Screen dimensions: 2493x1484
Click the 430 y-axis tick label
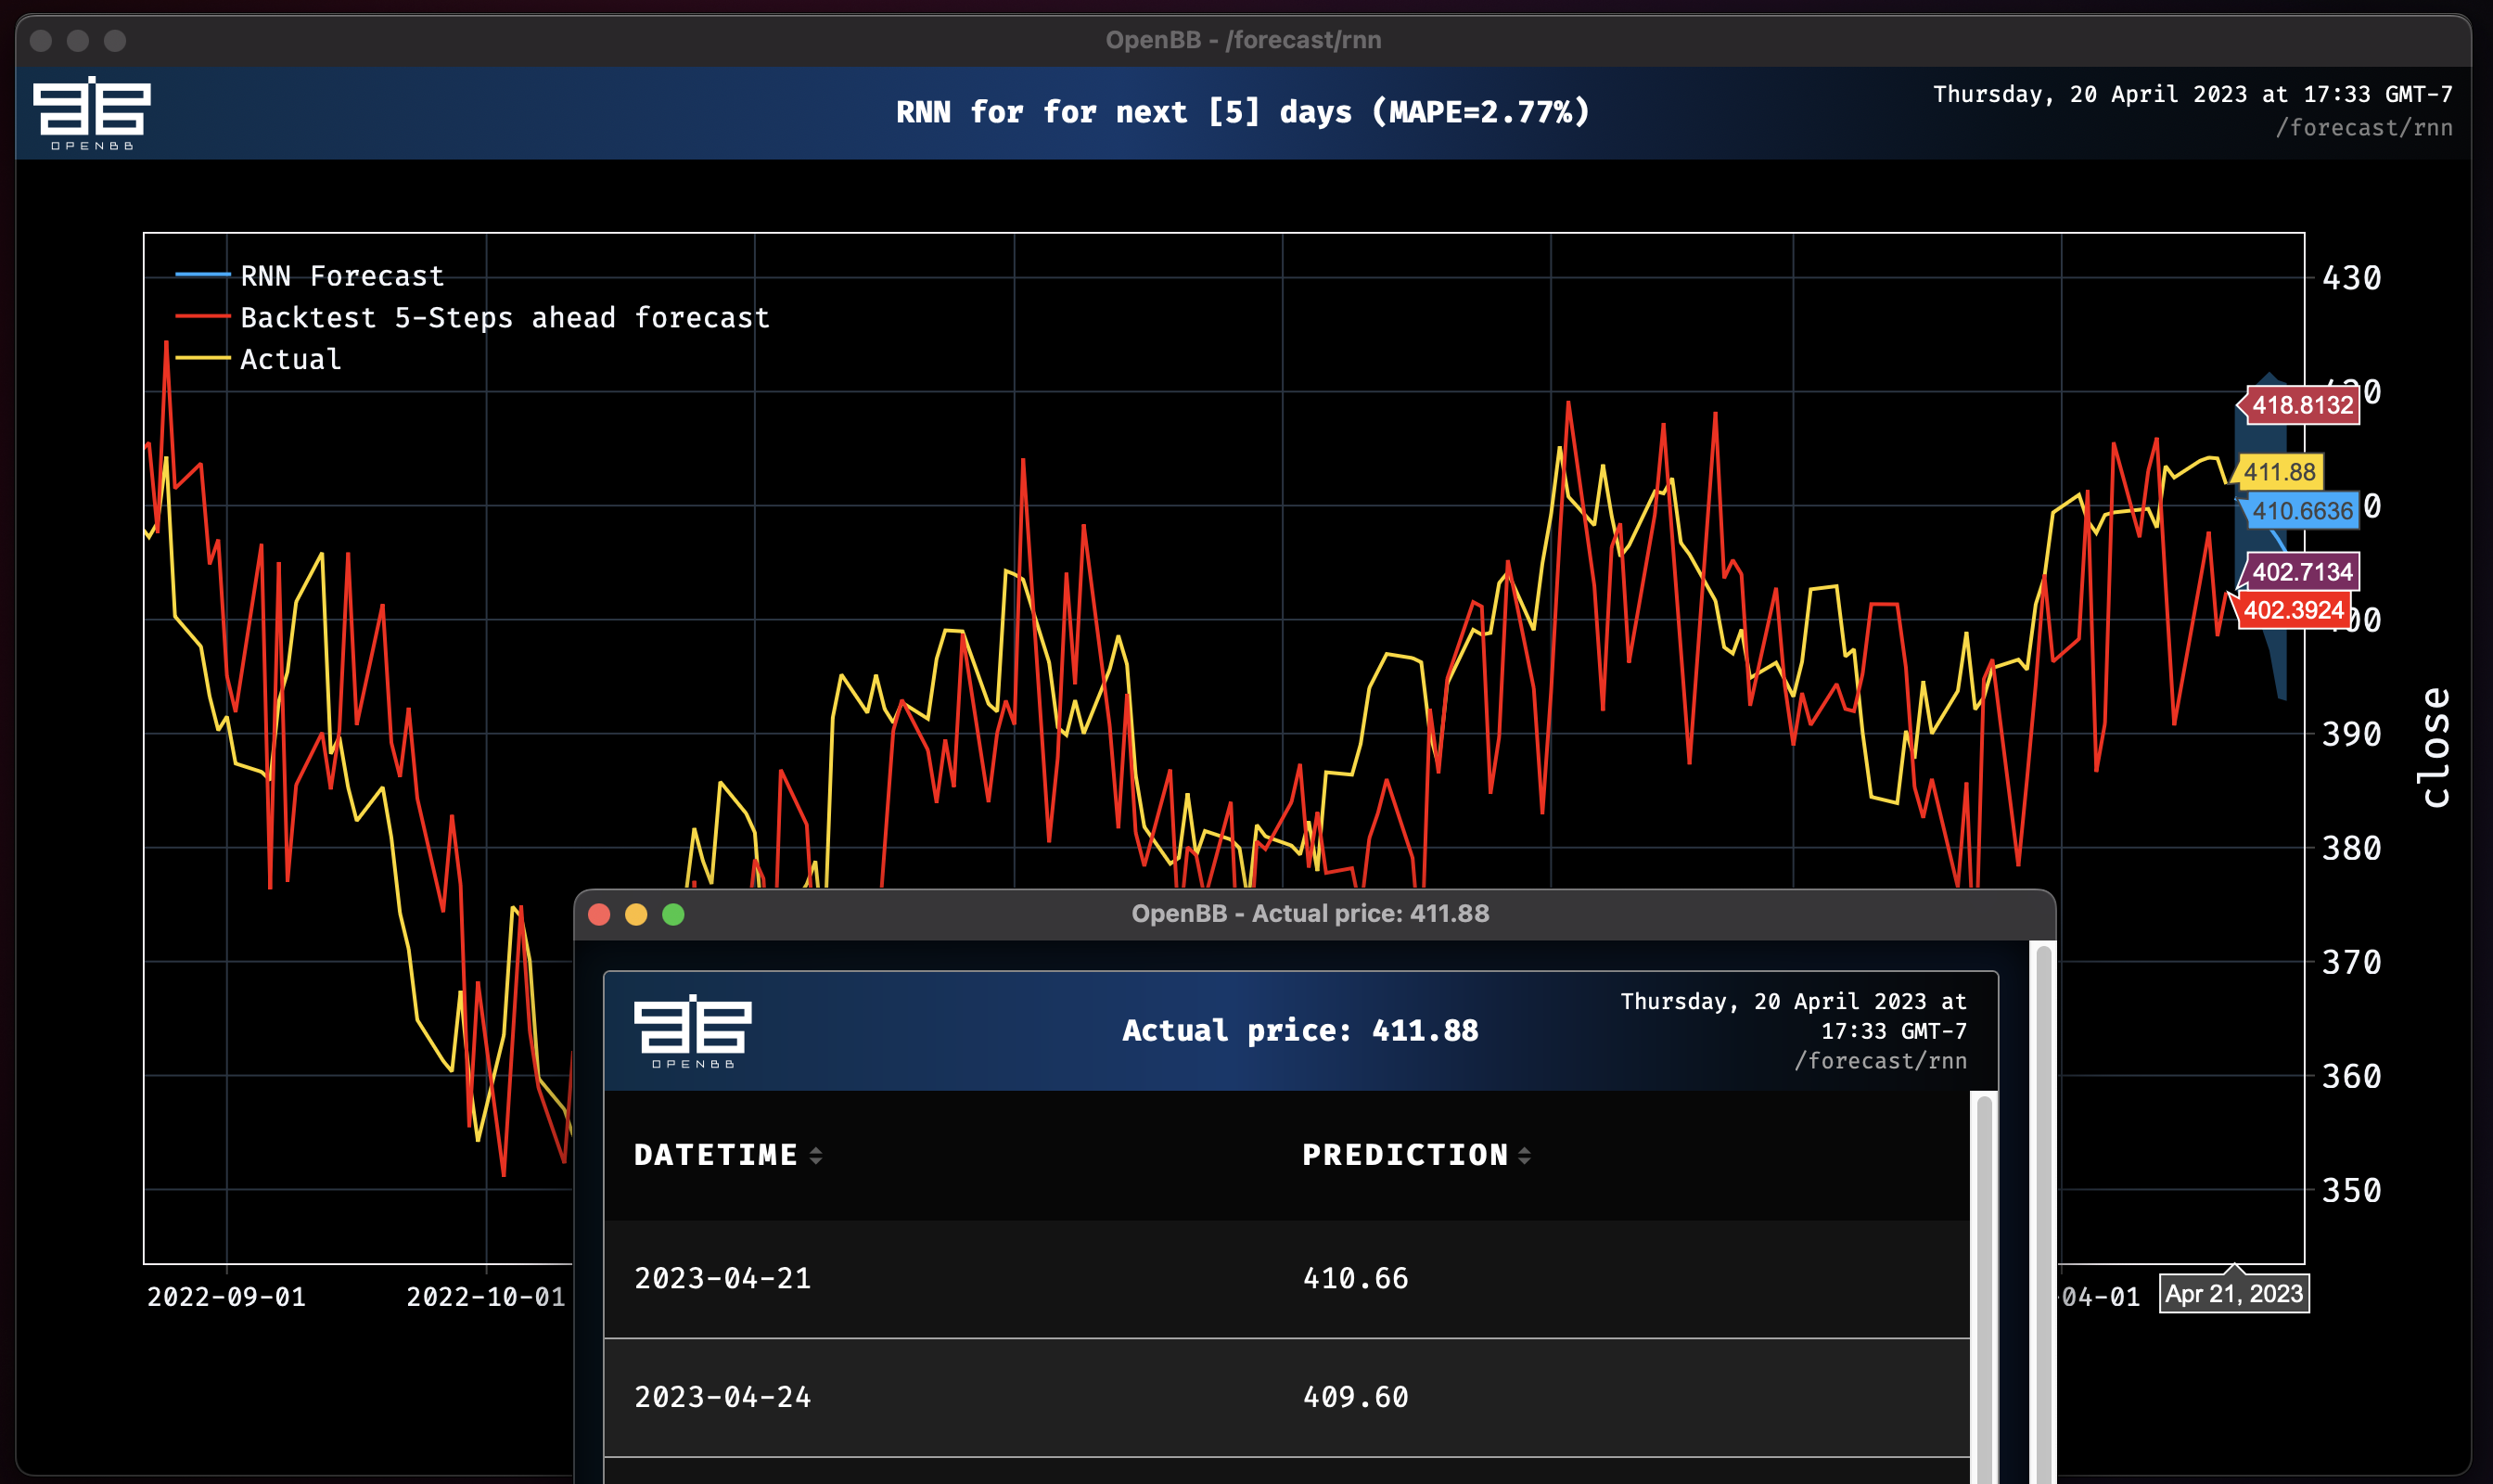pos(2351,278)
